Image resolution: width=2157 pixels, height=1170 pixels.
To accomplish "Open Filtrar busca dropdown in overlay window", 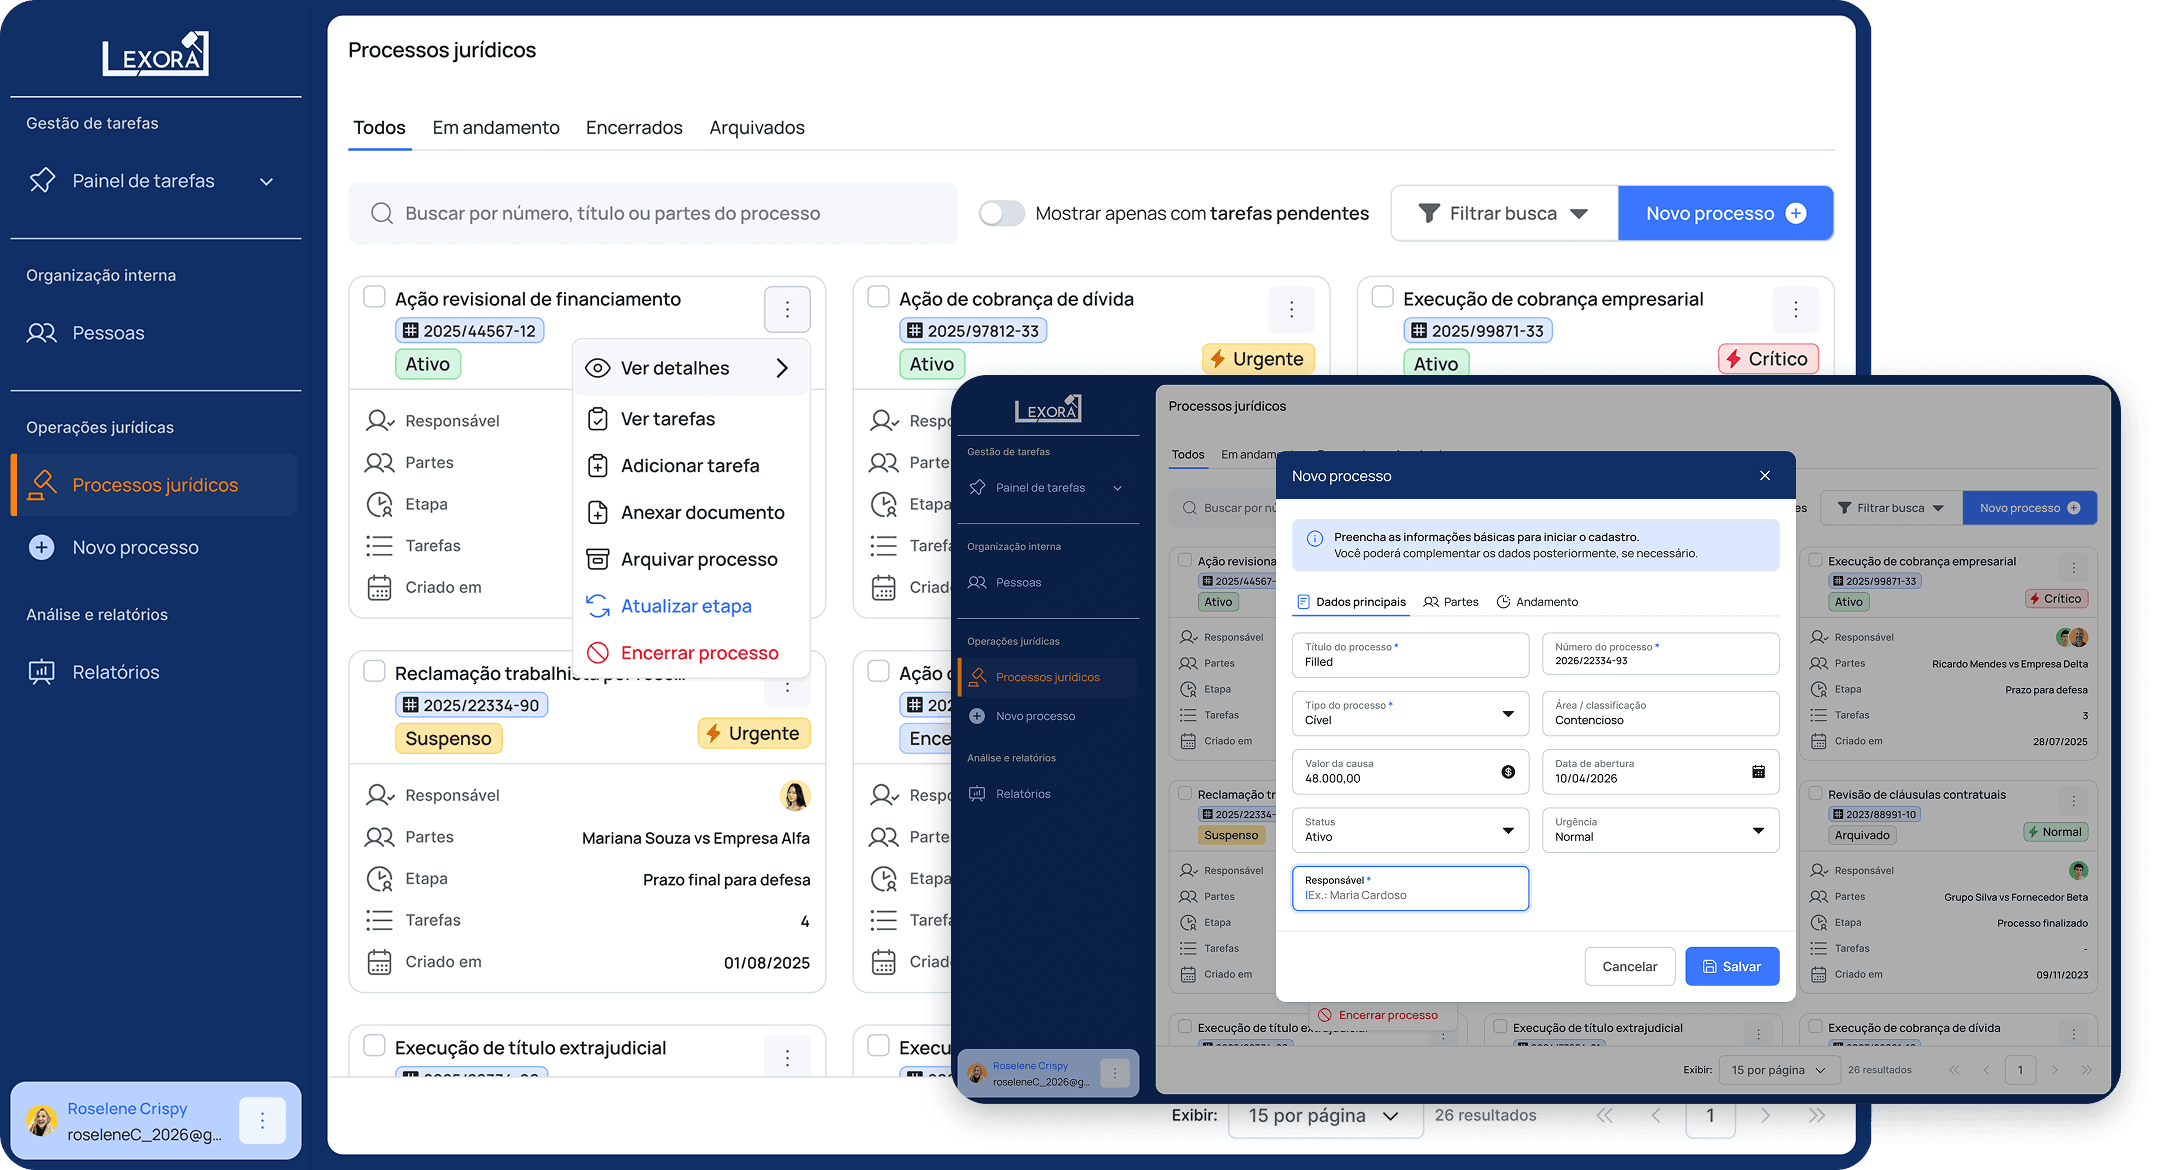I will 1890,508.
